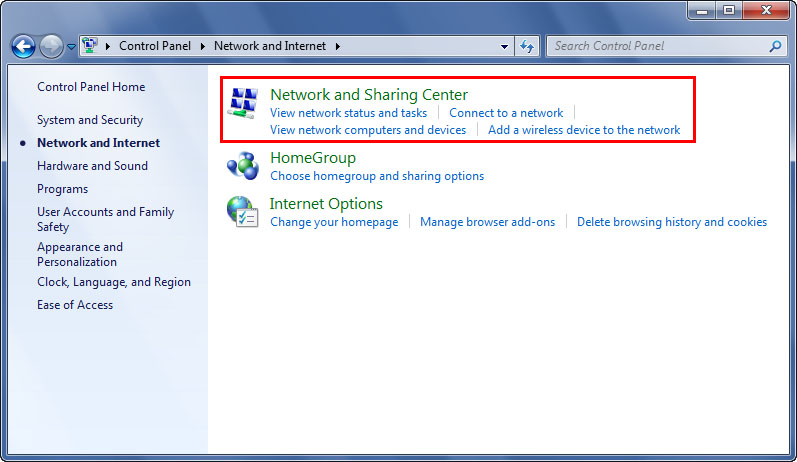This screenshot has width=797, height=462.
Task: Click the HomeGroup icon
Action: tap(242, 166)
